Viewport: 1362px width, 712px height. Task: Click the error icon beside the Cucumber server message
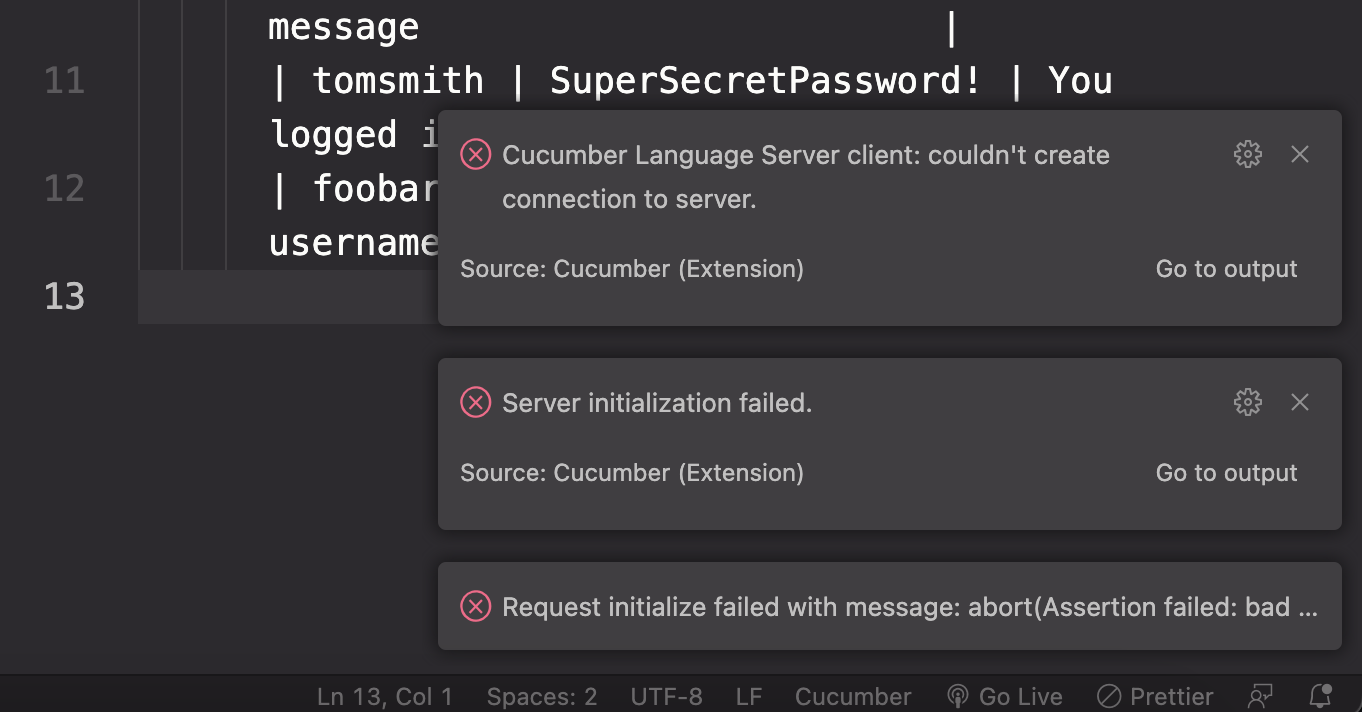click(x=476, y=154)
